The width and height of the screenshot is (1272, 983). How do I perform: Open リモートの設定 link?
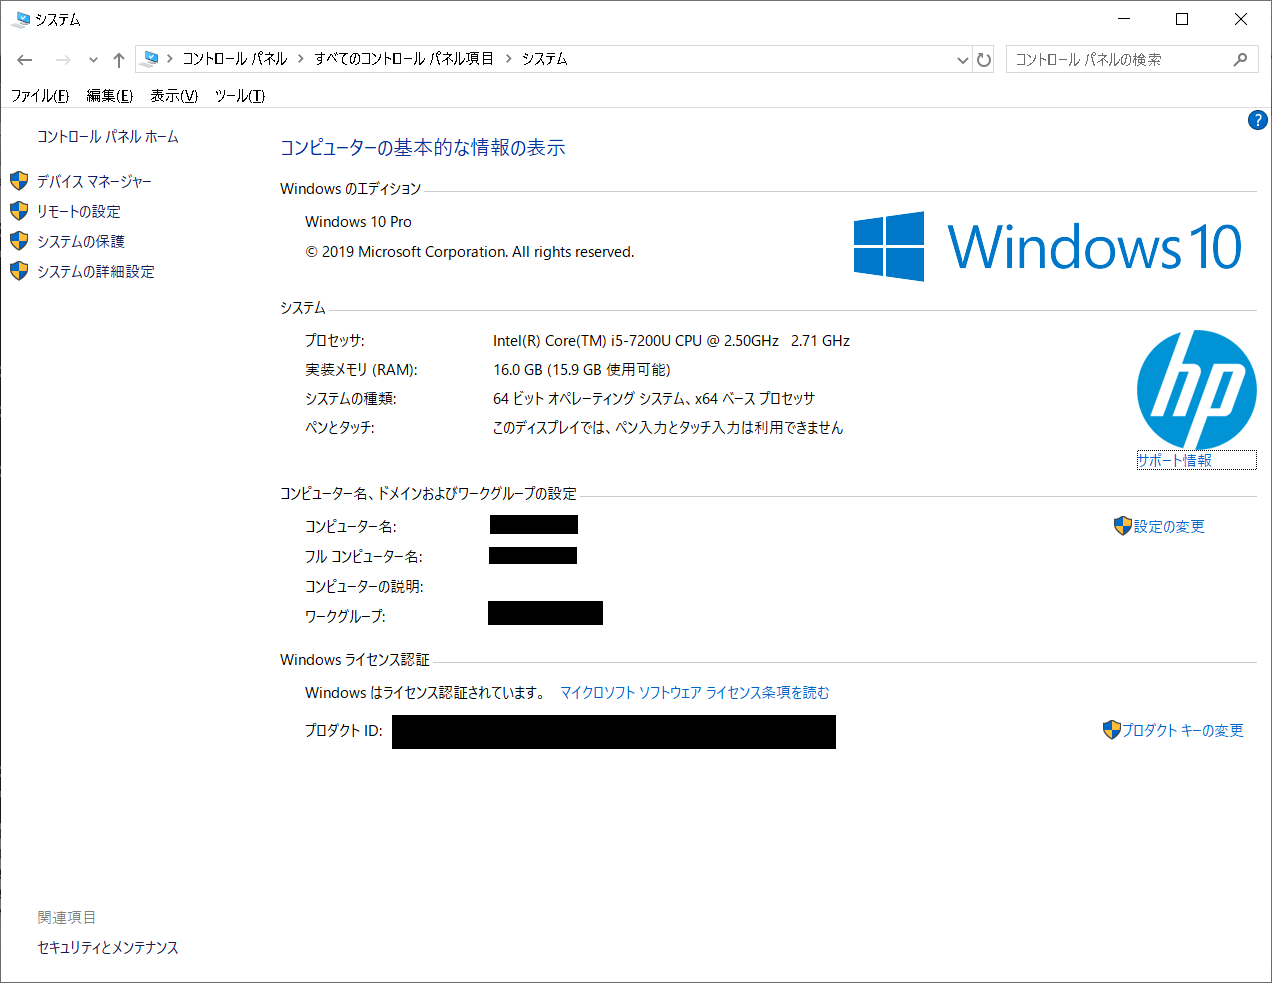click(78, 212)
